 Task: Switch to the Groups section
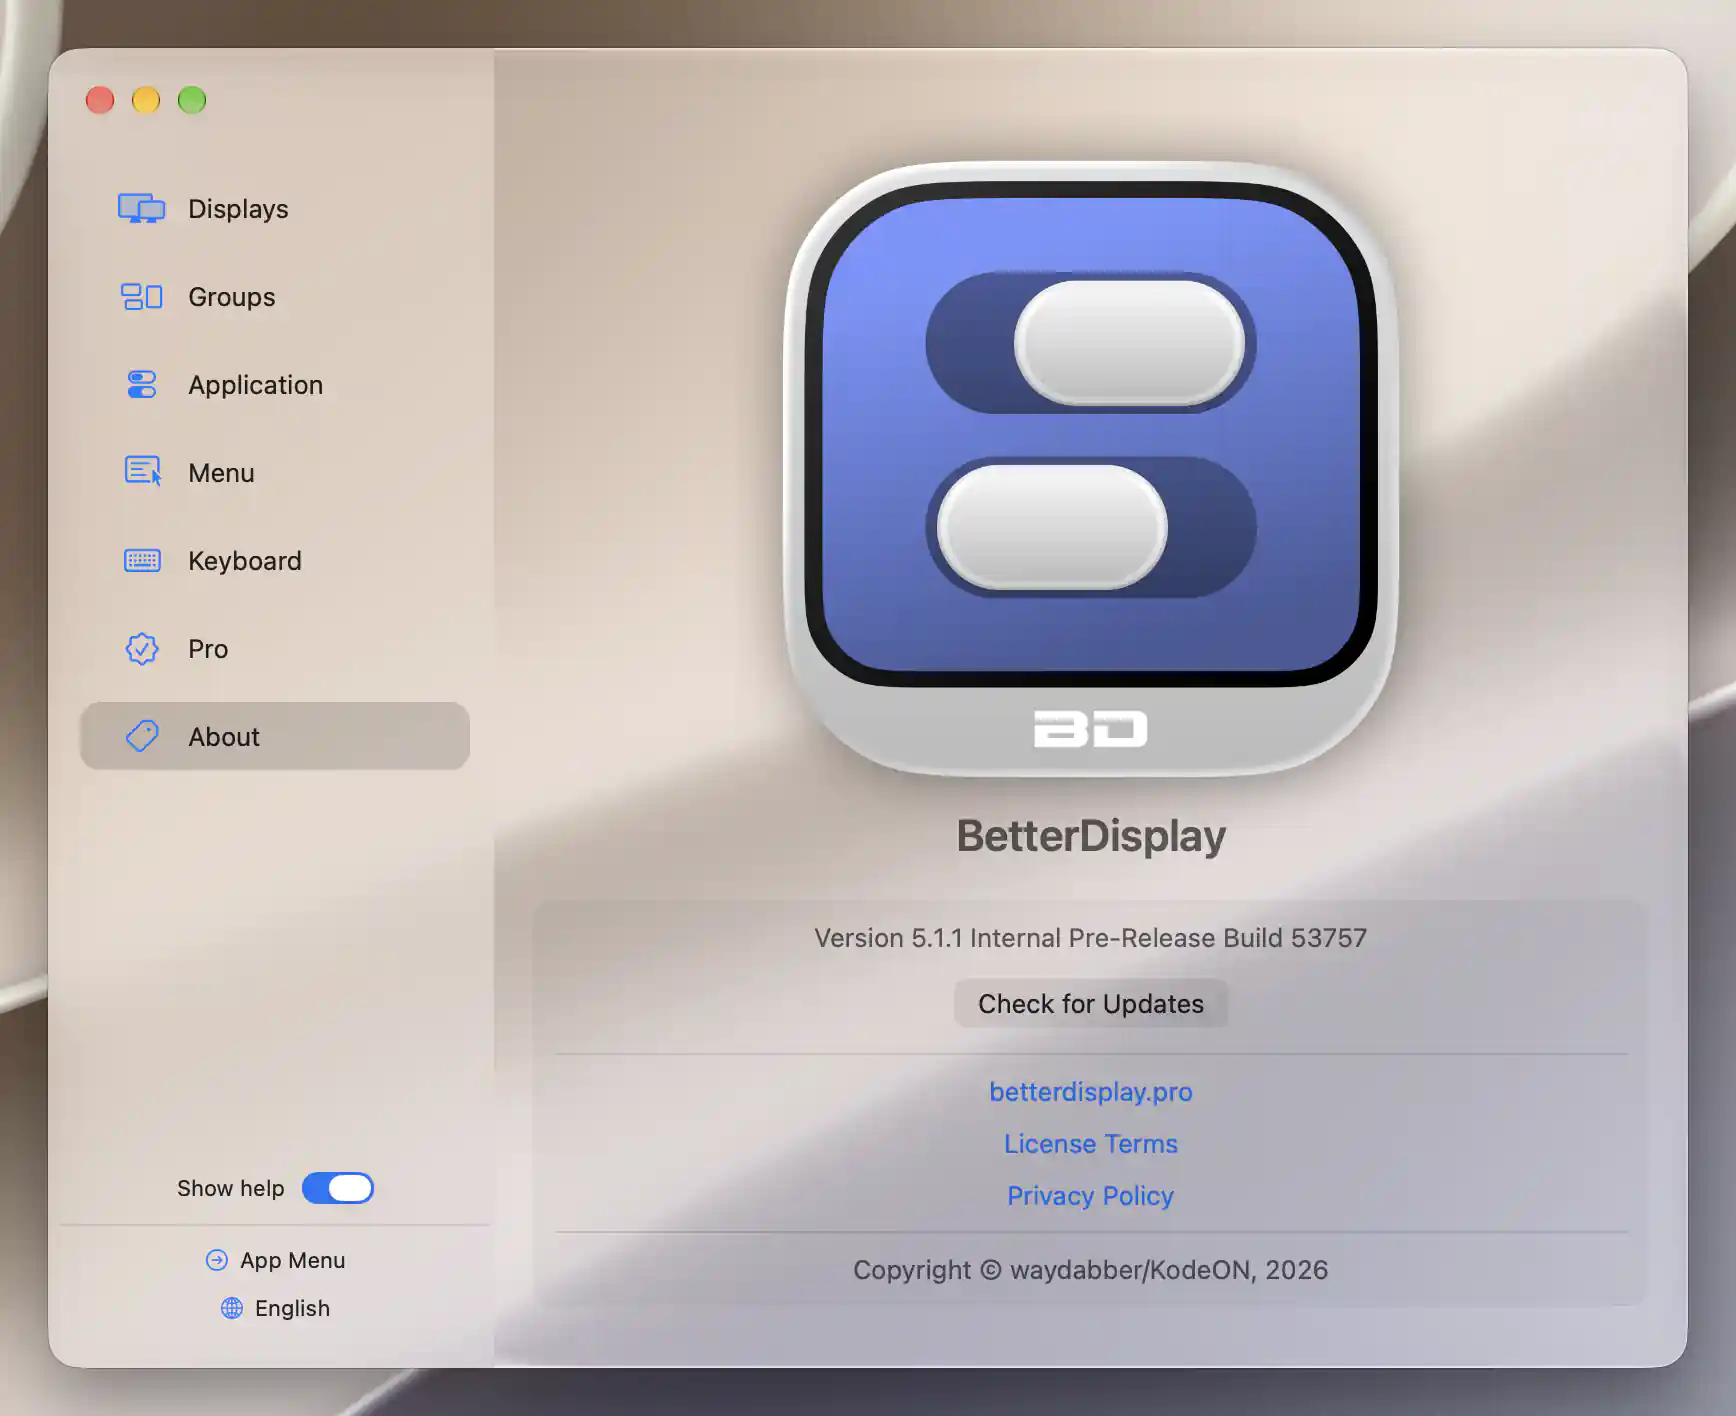pos(274,296)
